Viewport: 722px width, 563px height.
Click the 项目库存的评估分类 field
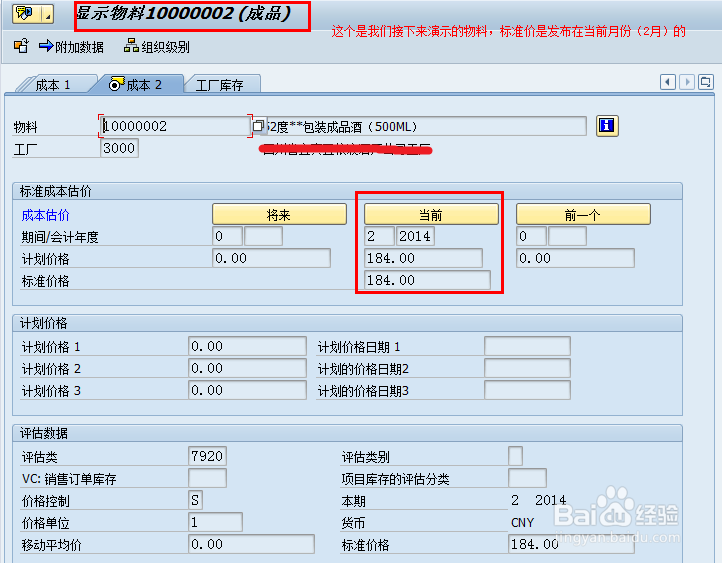click(527, 478)
